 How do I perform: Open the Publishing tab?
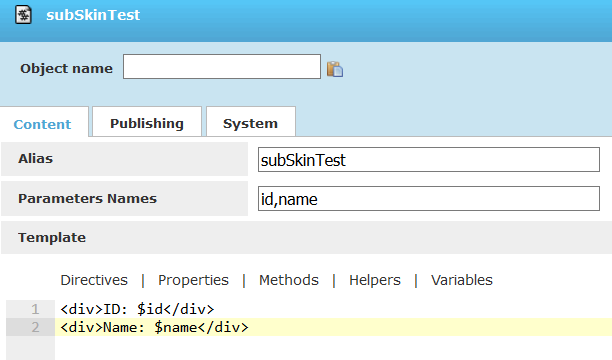pyautogui.click(x=147, y=122)
